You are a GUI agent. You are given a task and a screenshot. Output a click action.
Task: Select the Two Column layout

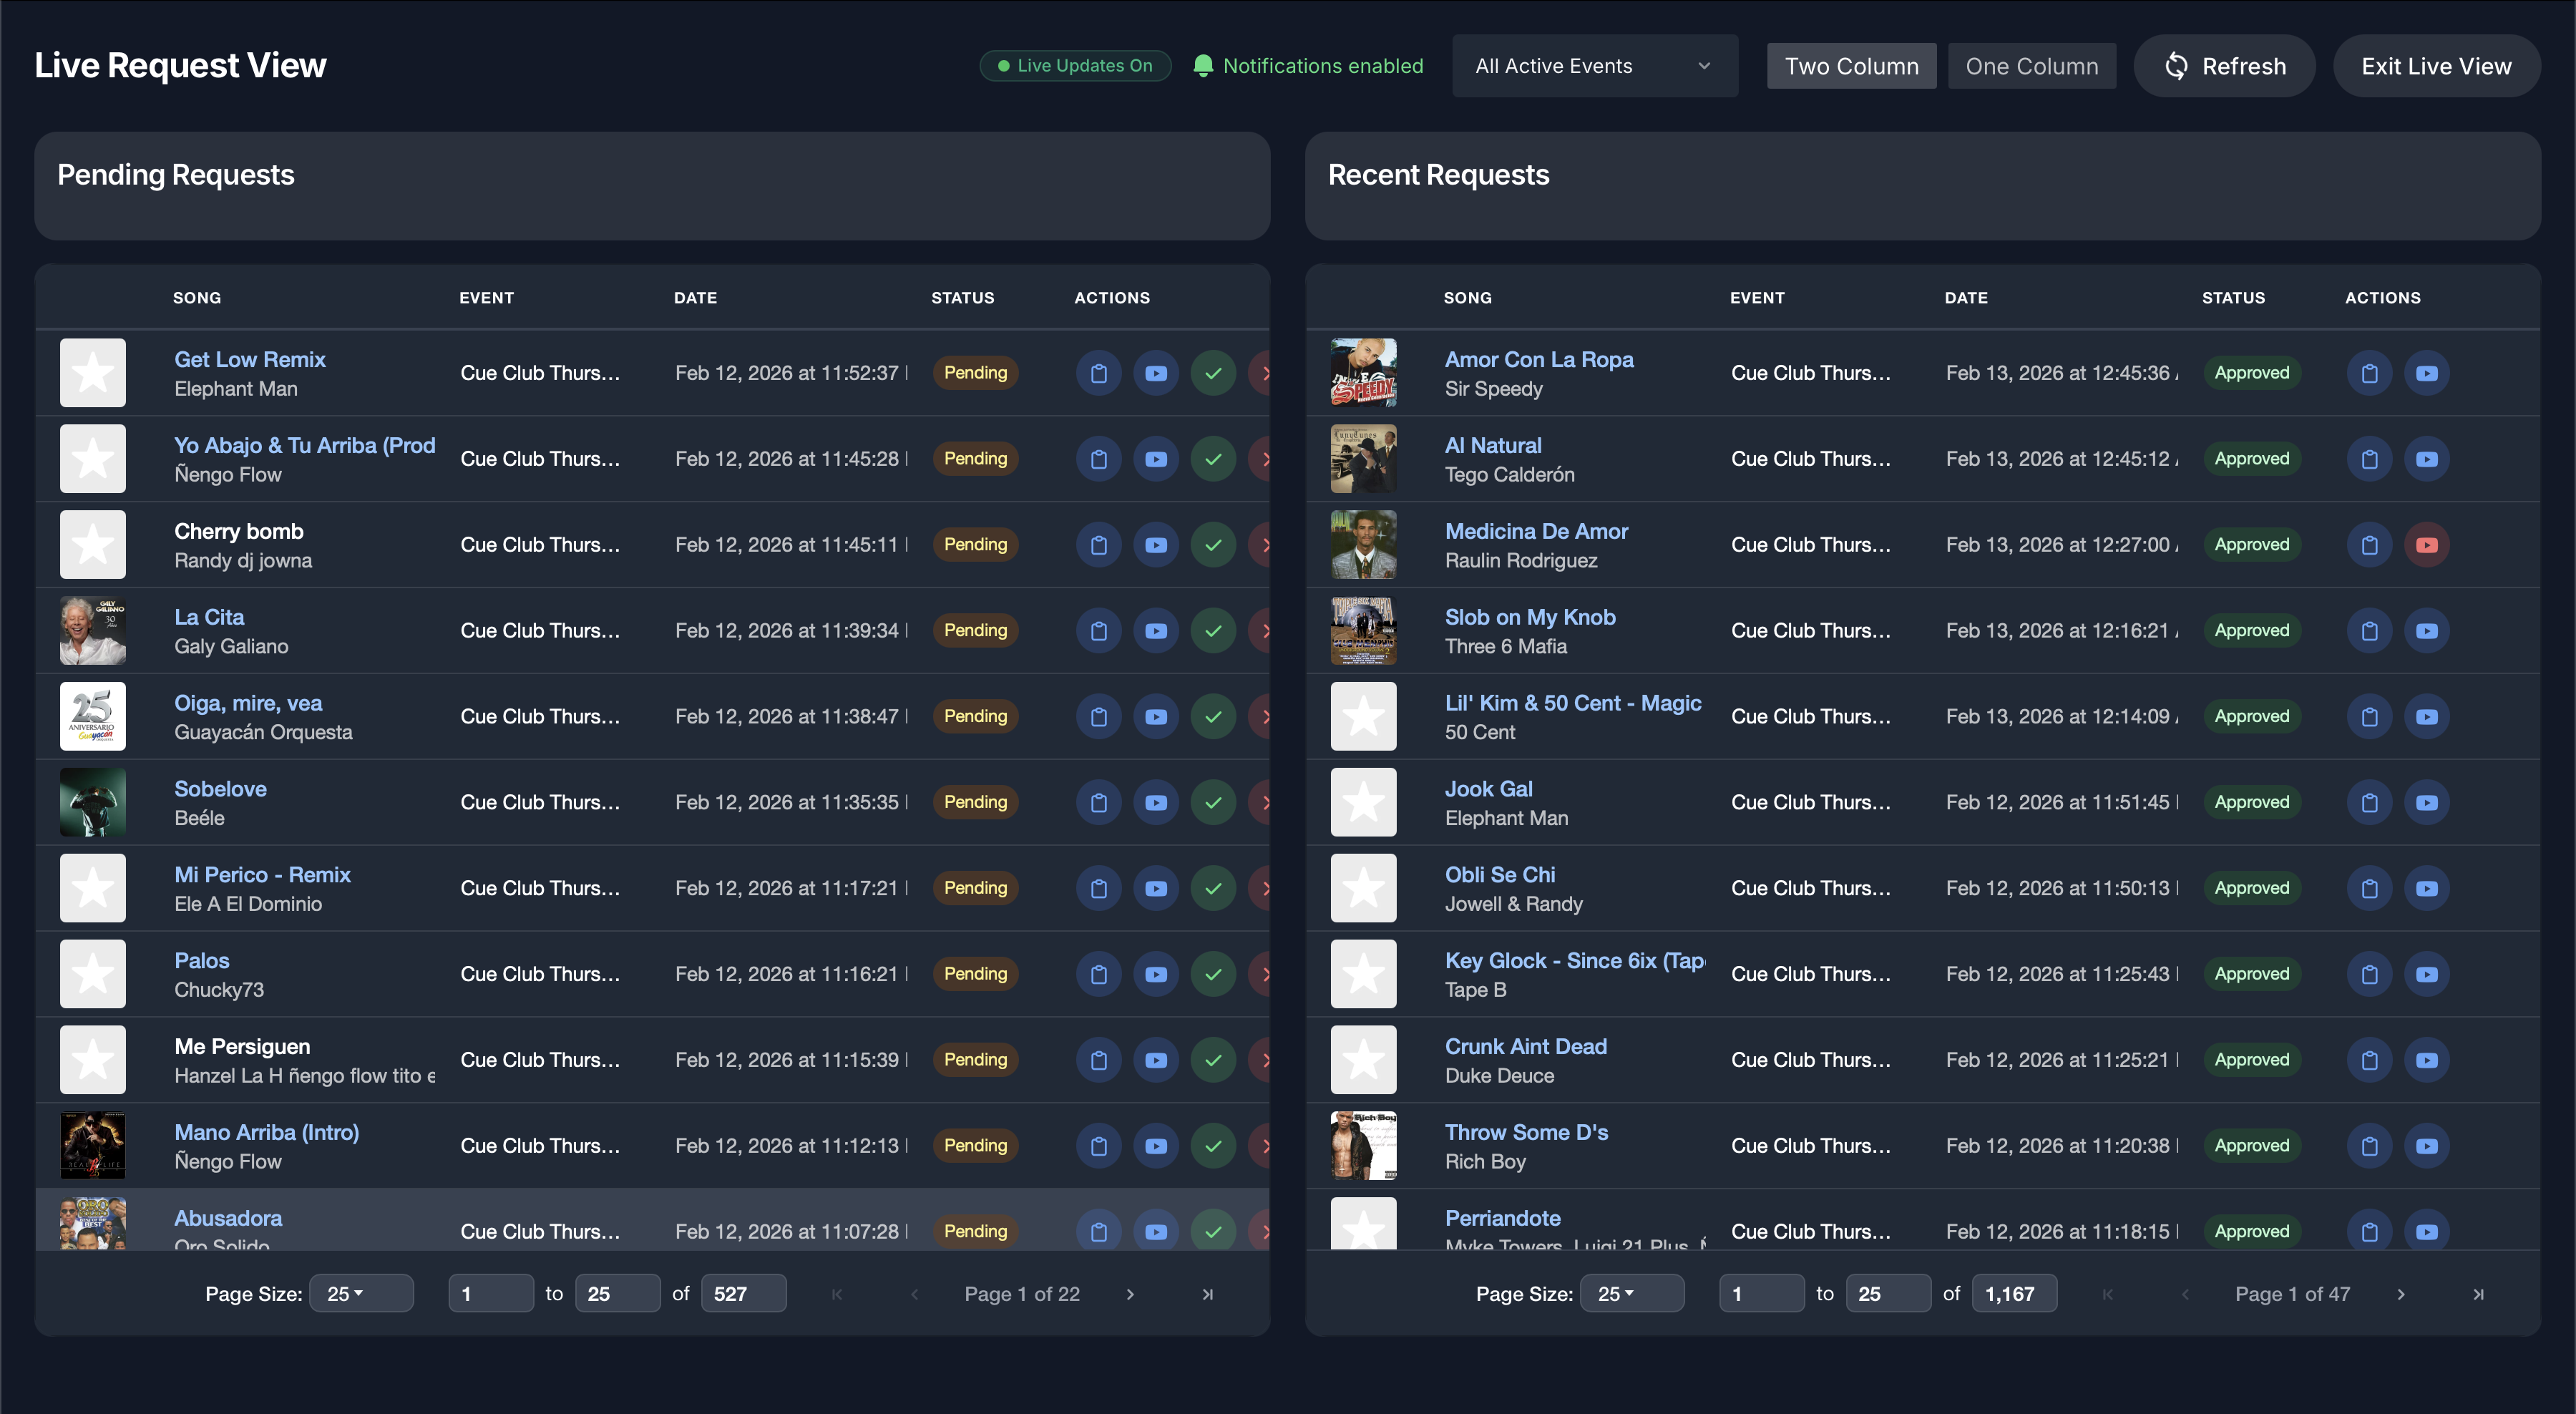(x=1851, y=65)
